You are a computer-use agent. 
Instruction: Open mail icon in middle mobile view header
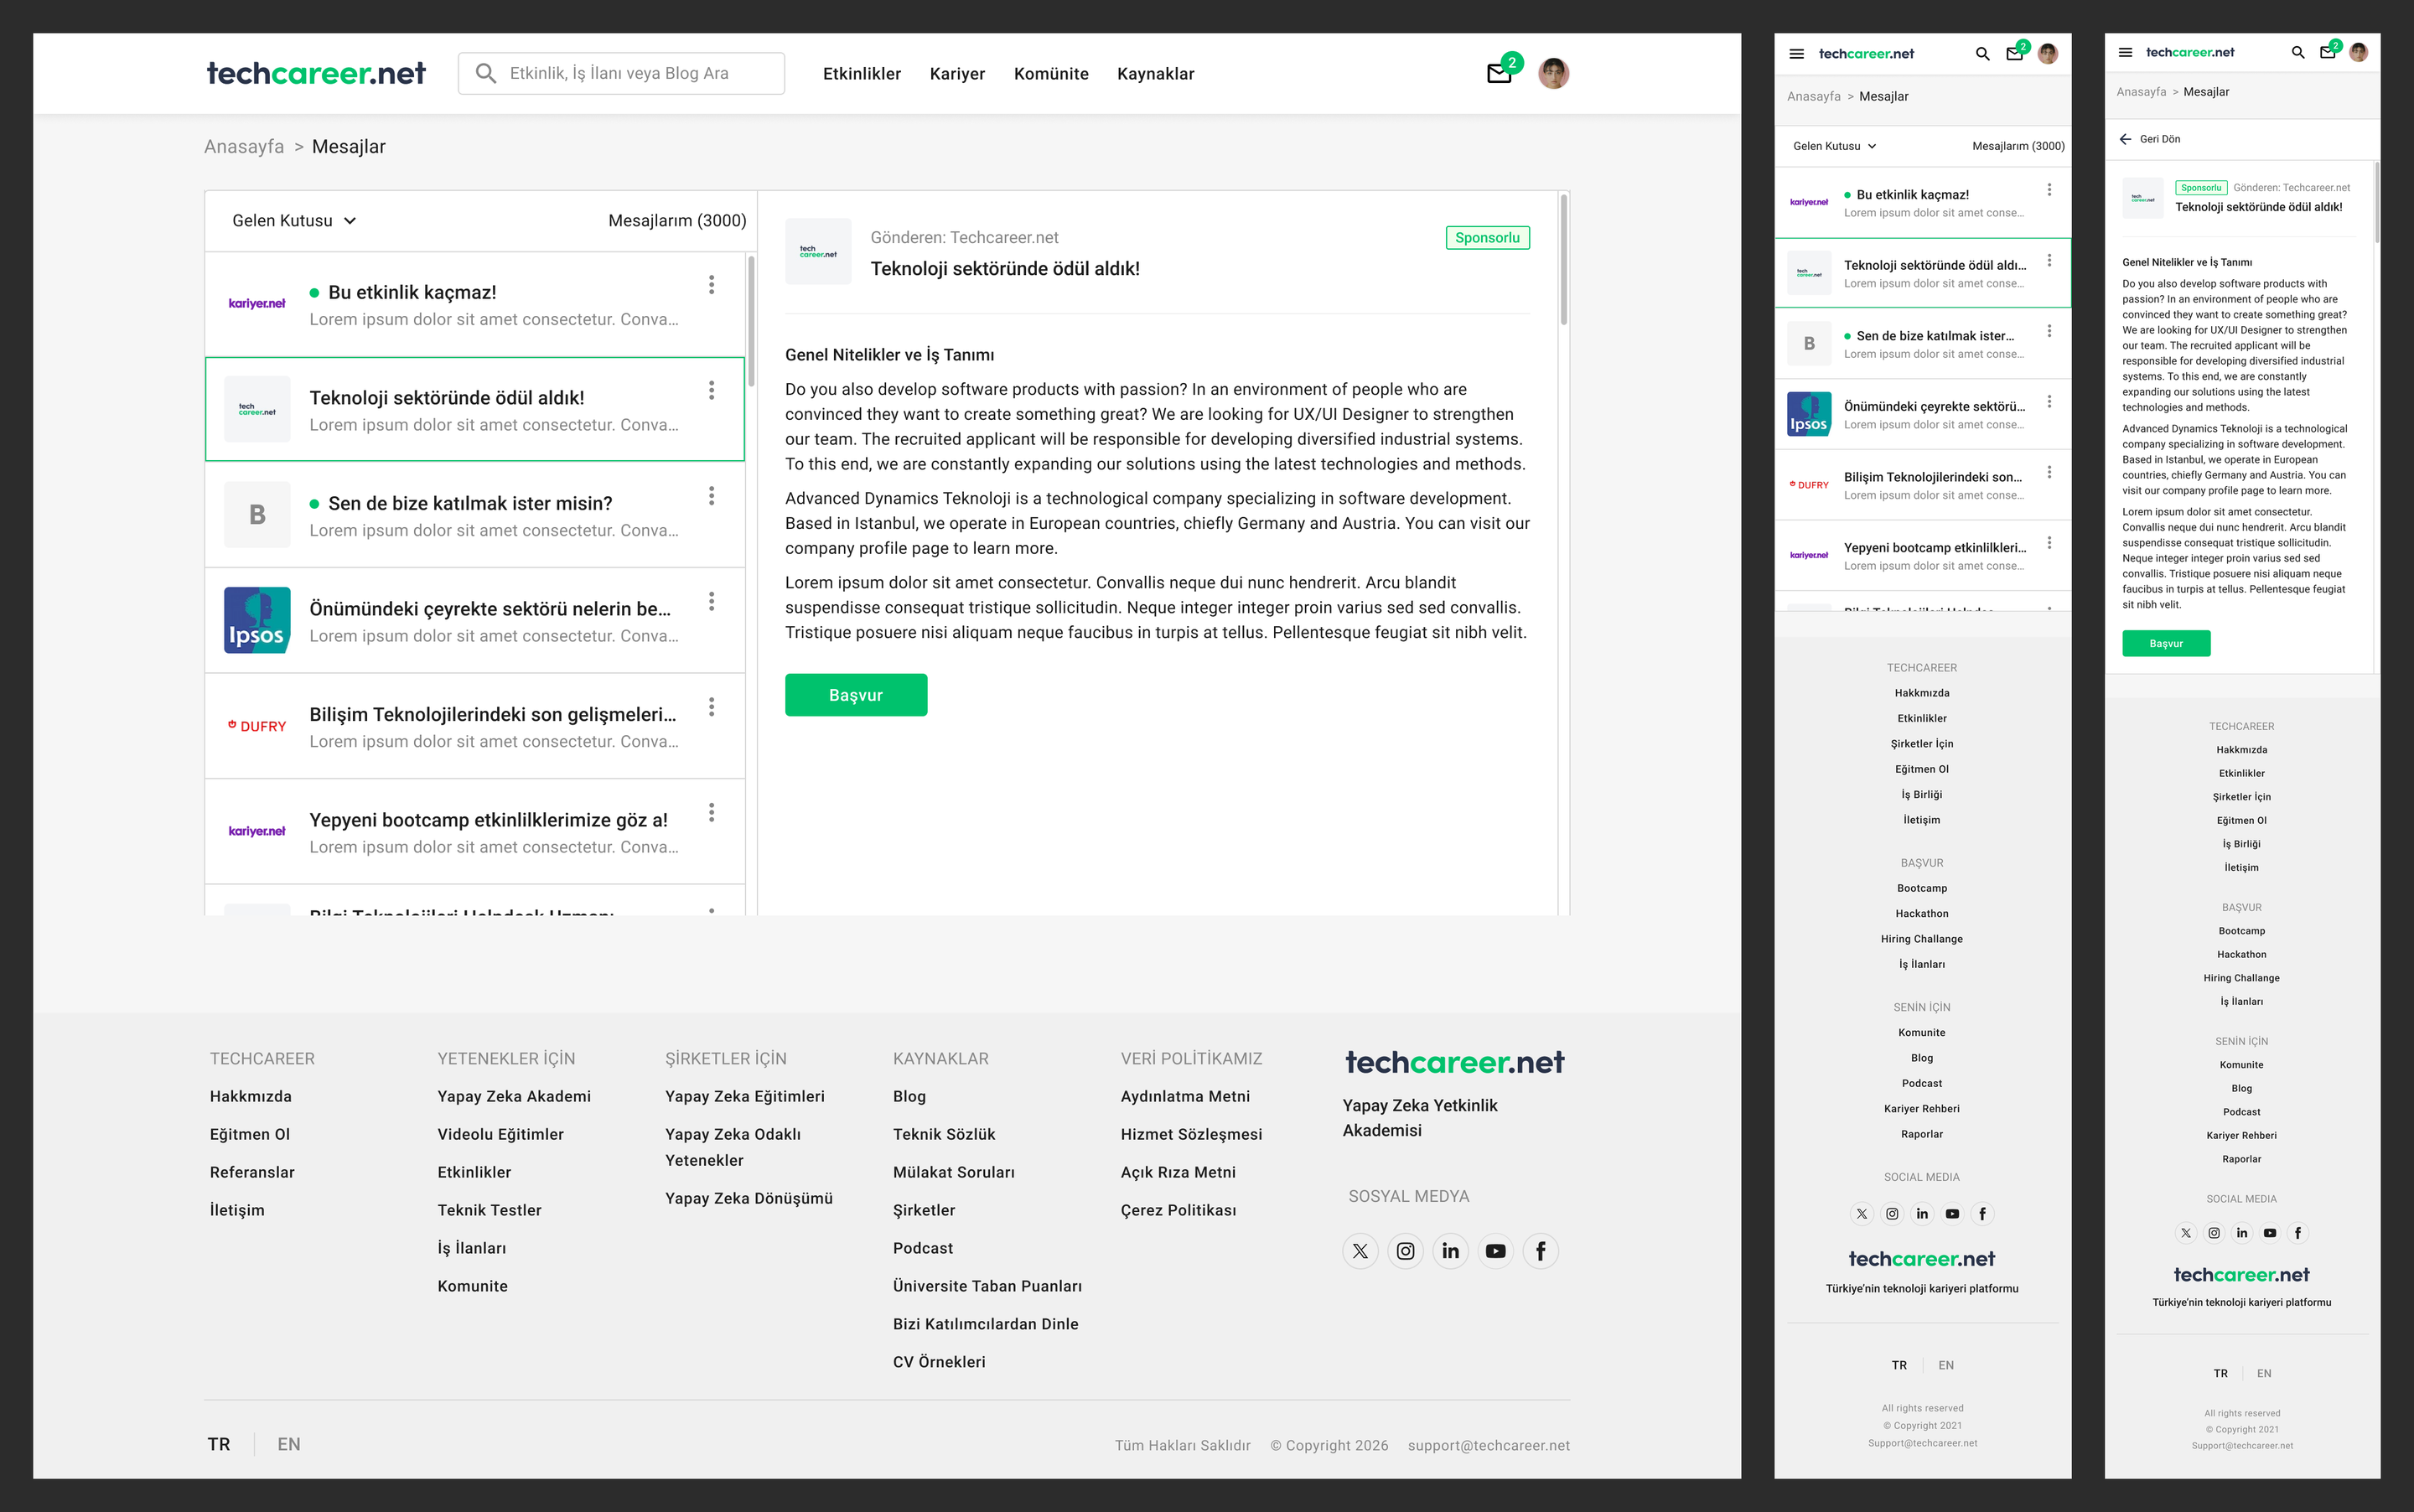click(x=2014, y=54)
